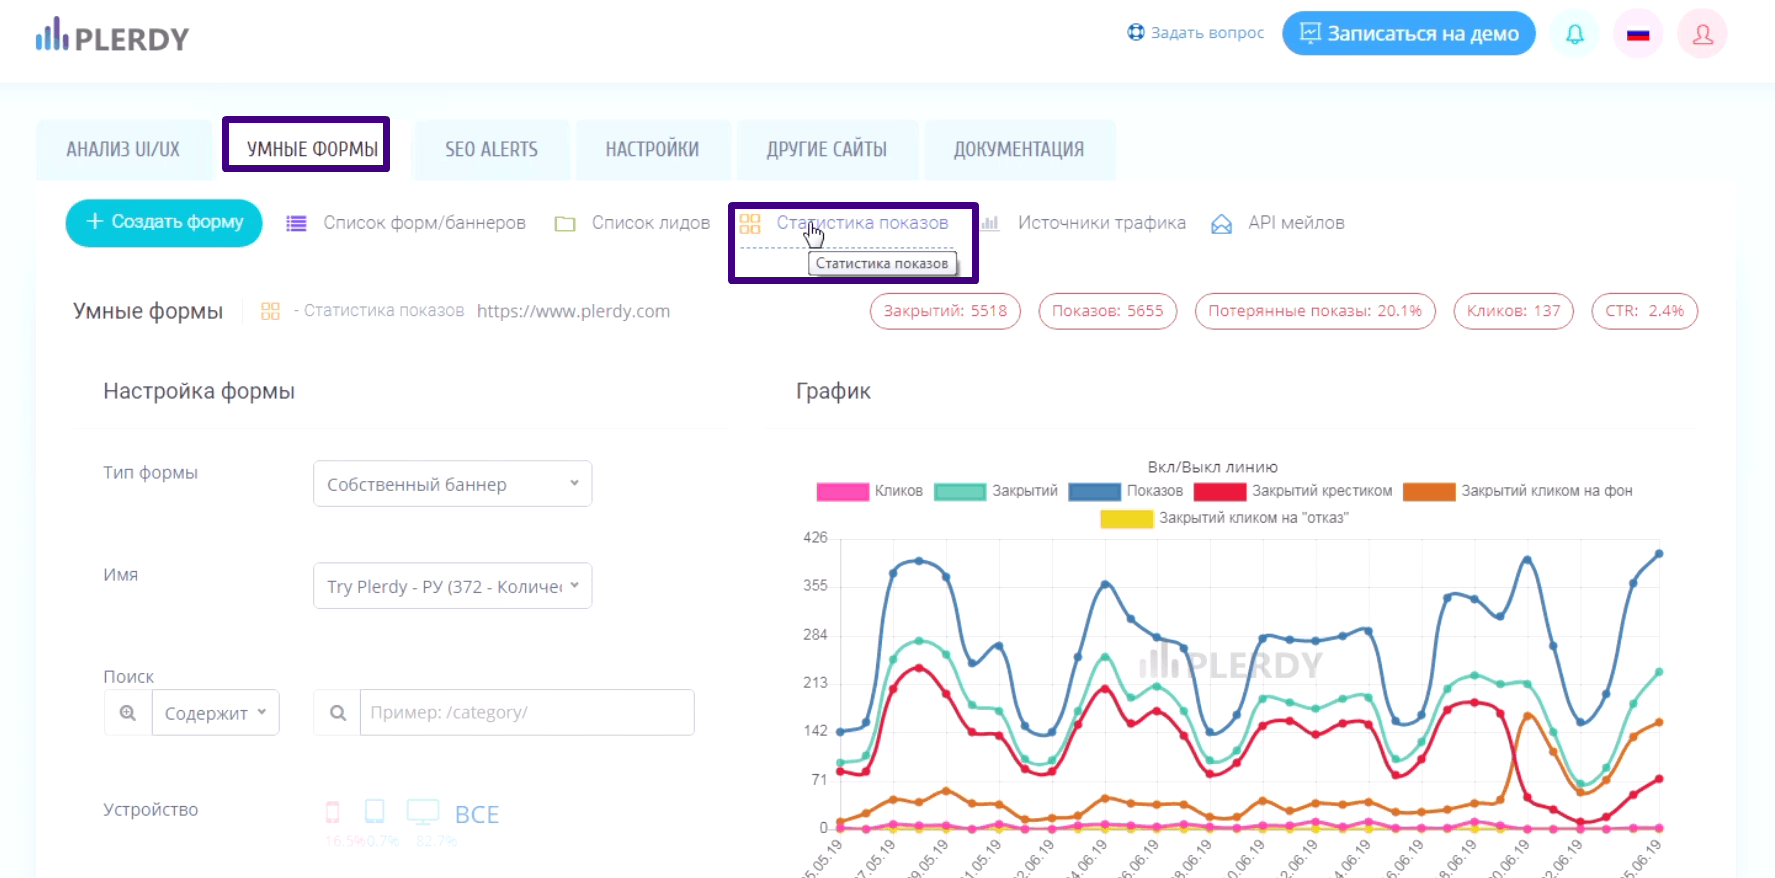1775x878 pixels.
Task: Select ВСЕ devices filter
Action: tap(477, 815)
